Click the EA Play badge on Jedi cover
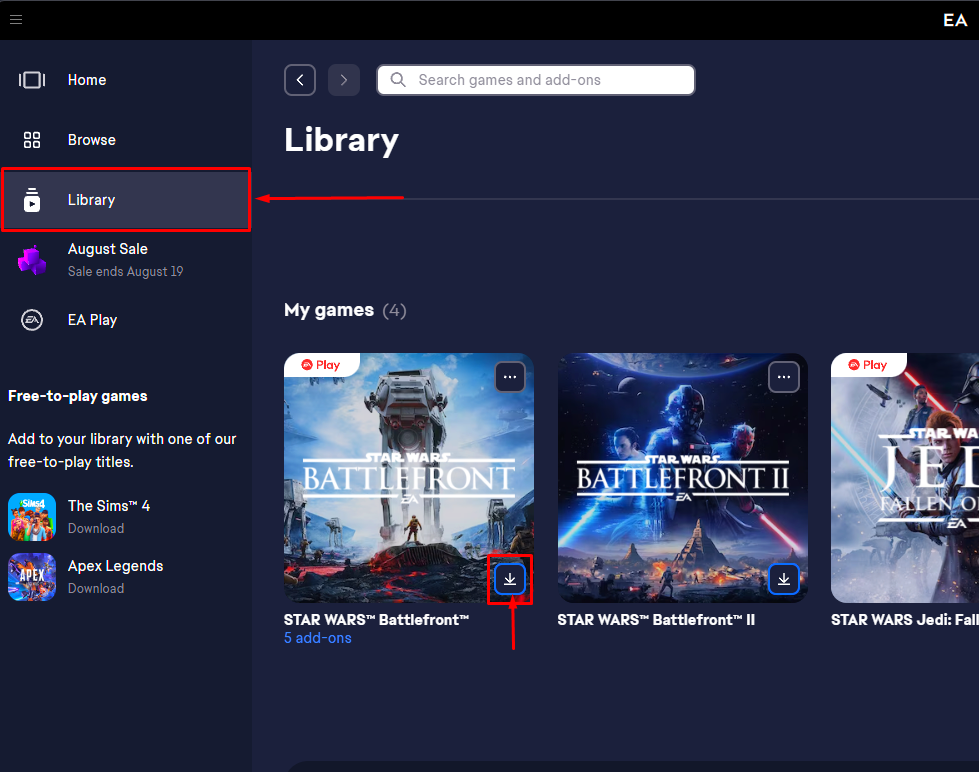 point(868,365)
